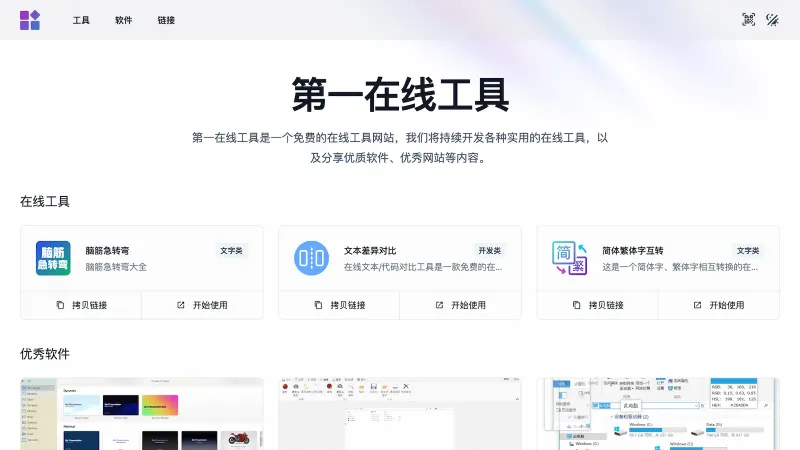Open the first software screenshot with presentation themes
The width and height of the screenshot is (800, 450).
click(x=142, y=414)
